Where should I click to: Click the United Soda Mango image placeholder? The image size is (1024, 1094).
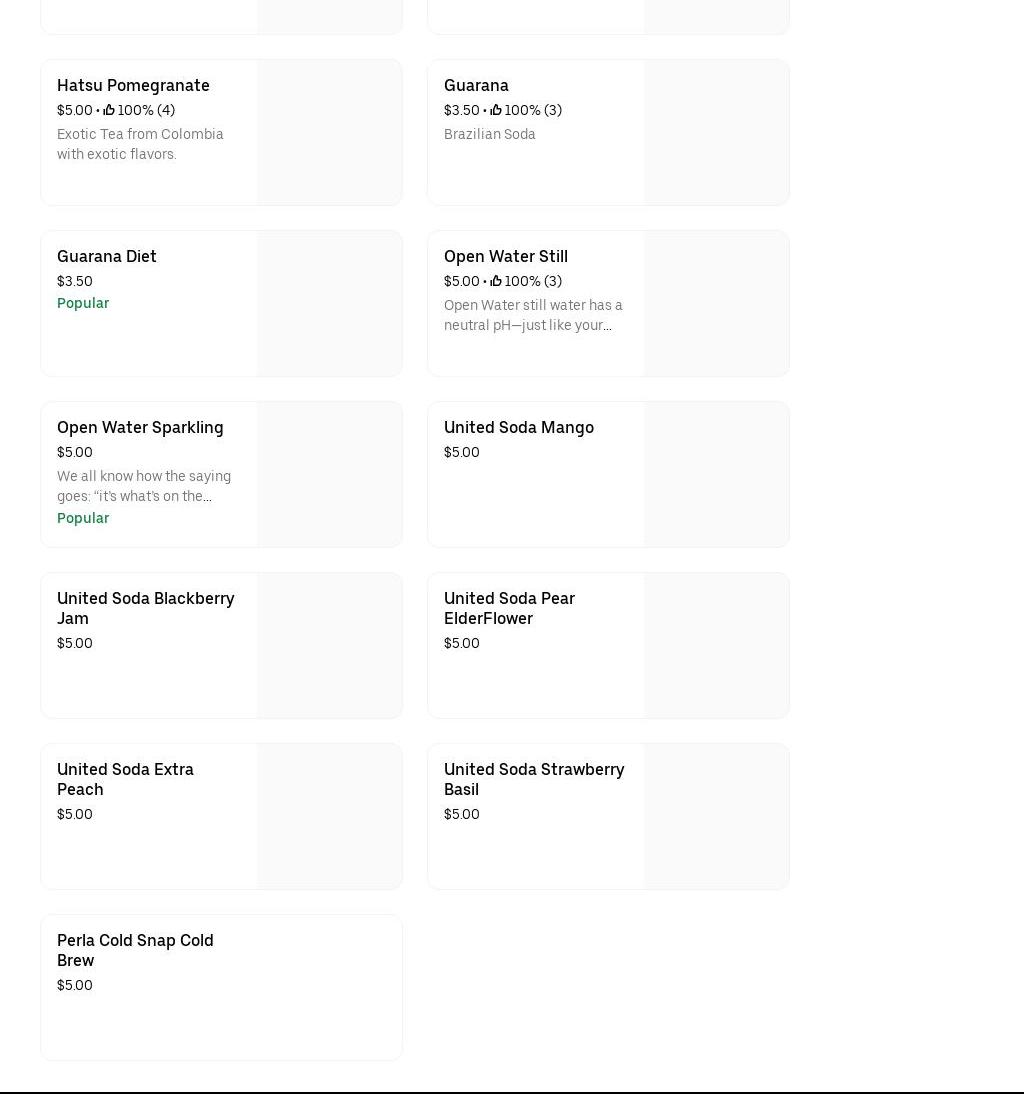tap(716, 474)
